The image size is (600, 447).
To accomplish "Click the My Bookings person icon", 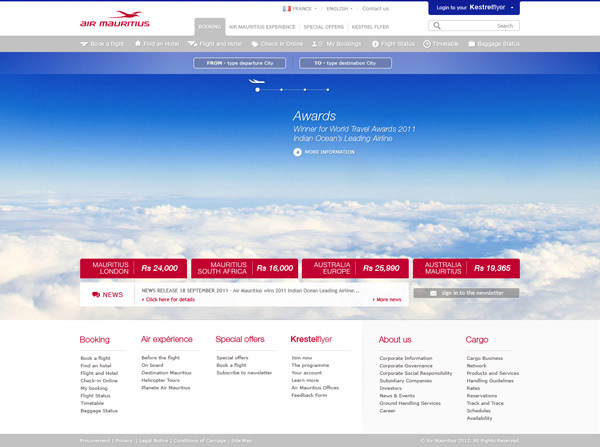I will click(317, 44).
